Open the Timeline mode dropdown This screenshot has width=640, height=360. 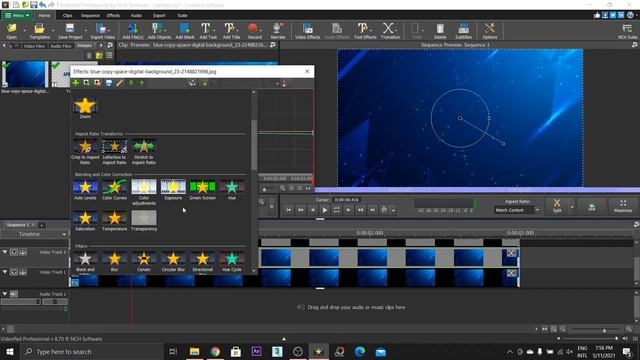coord(34,234)
